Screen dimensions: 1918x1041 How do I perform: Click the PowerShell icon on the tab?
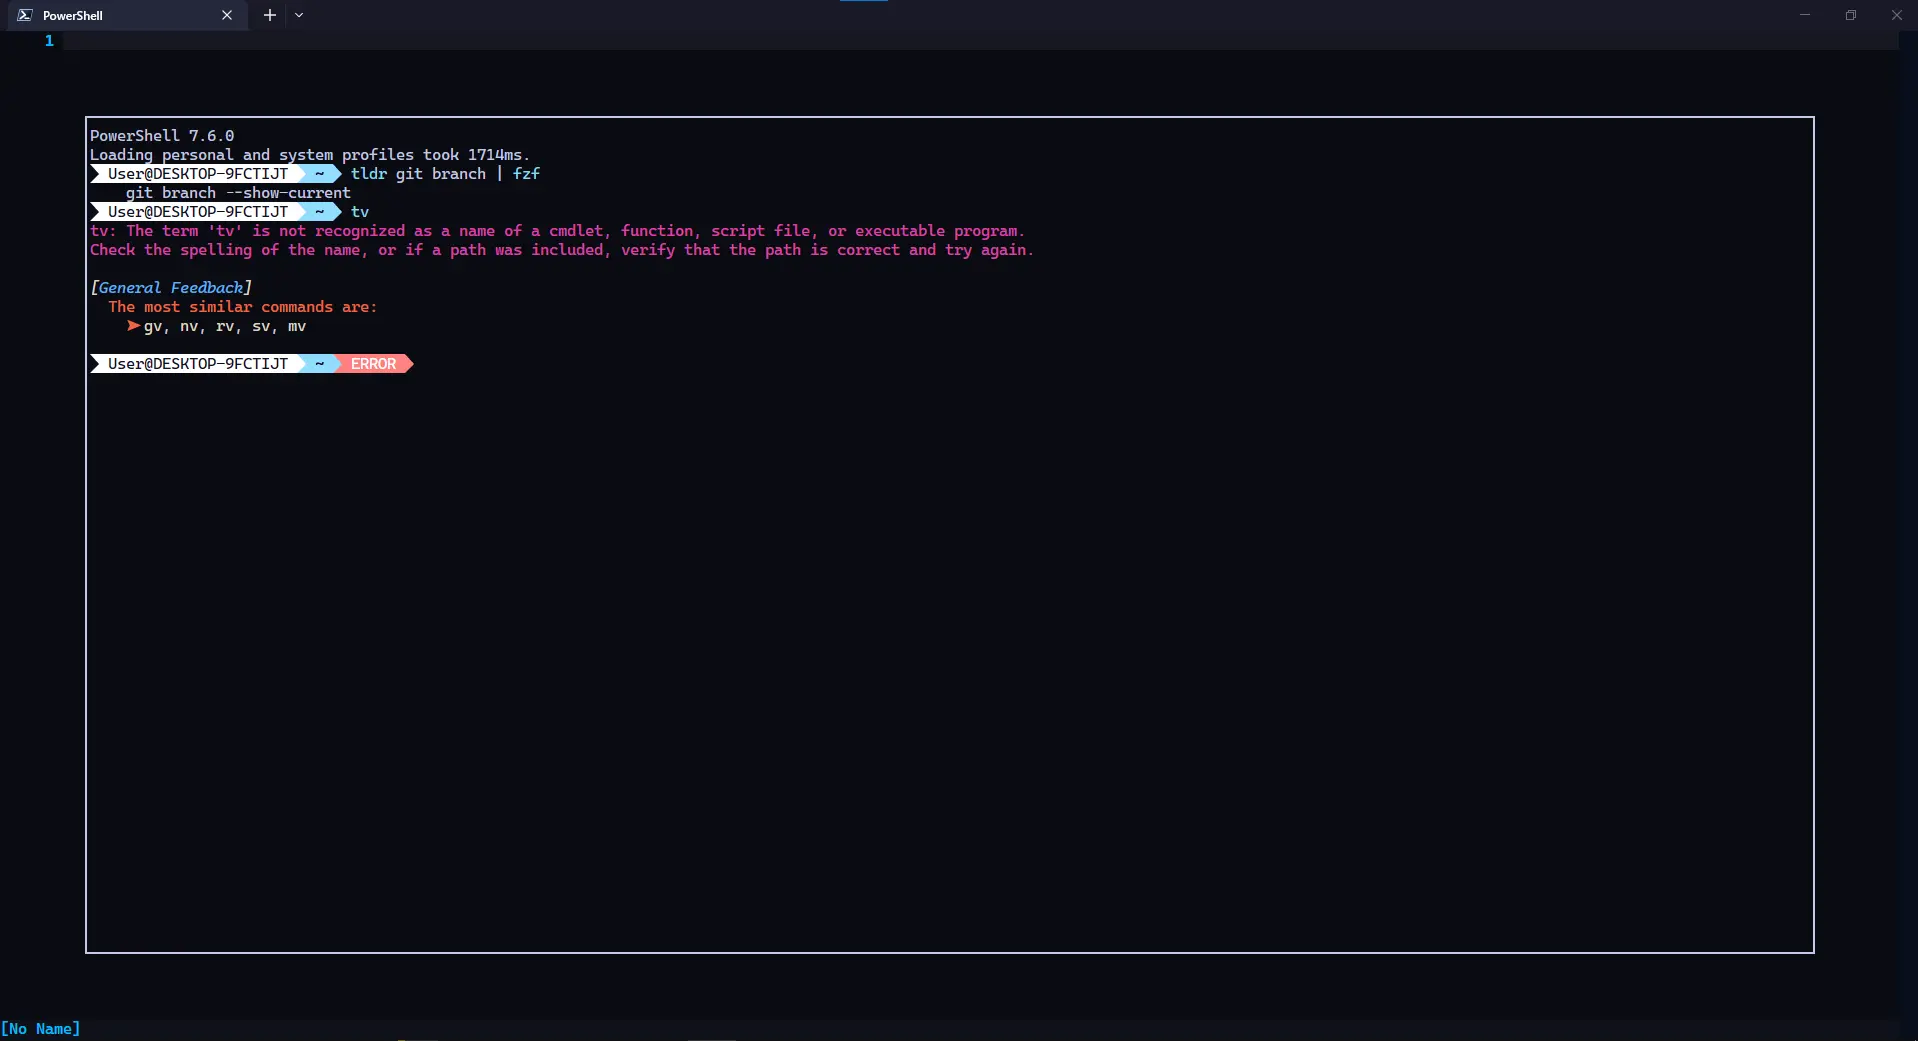pyautogui.click(x=24, y=15)
